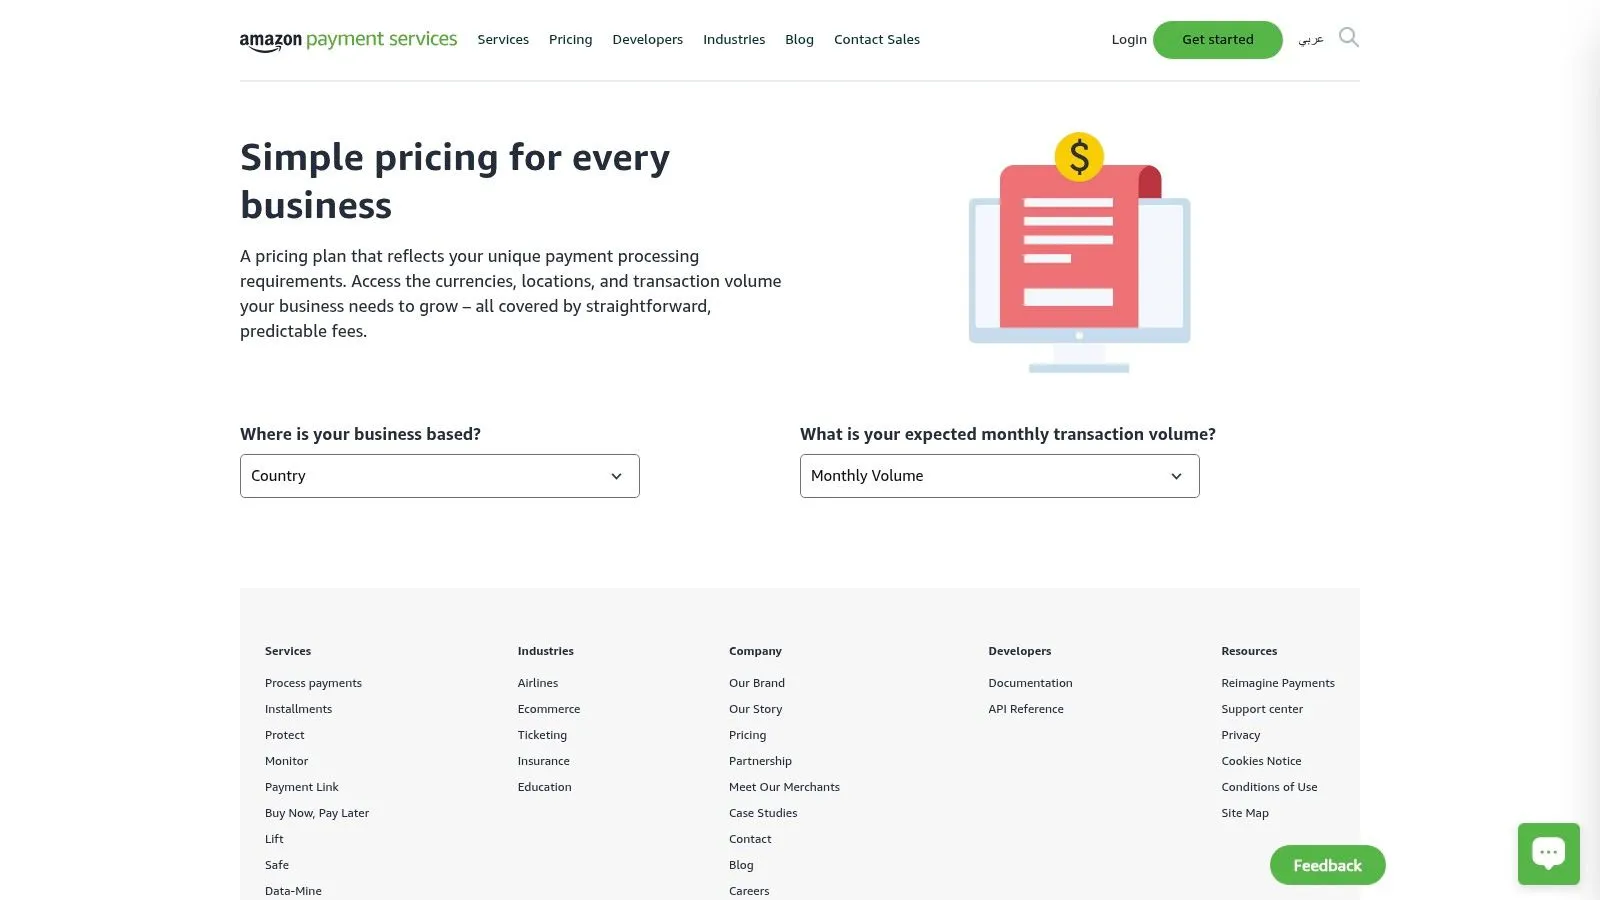Viewport: 1600px width, 900px height.
Task: Click the Login link
Action: tap(1129, 39)
